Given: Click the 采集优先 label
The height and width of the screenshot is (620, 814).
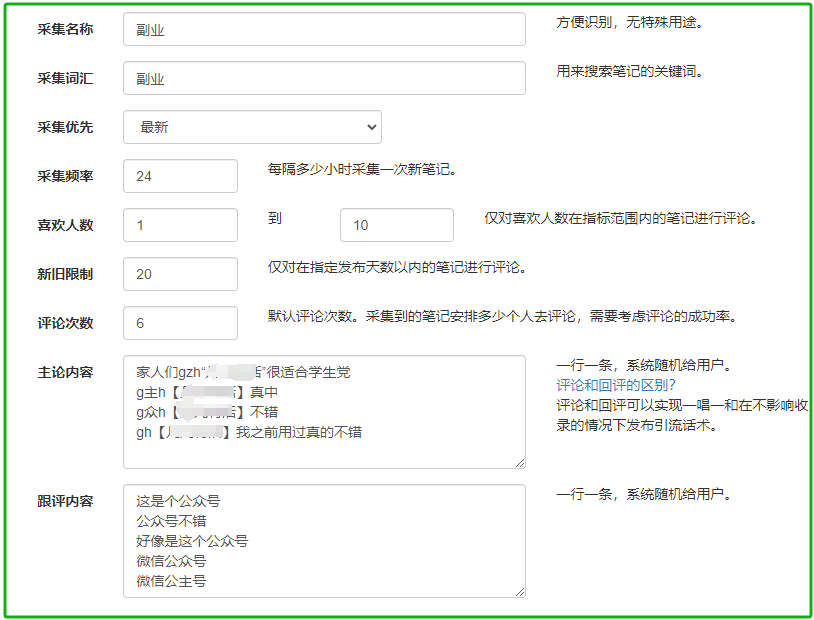Looking at the screenshot, I should click(x=65, y=127).
